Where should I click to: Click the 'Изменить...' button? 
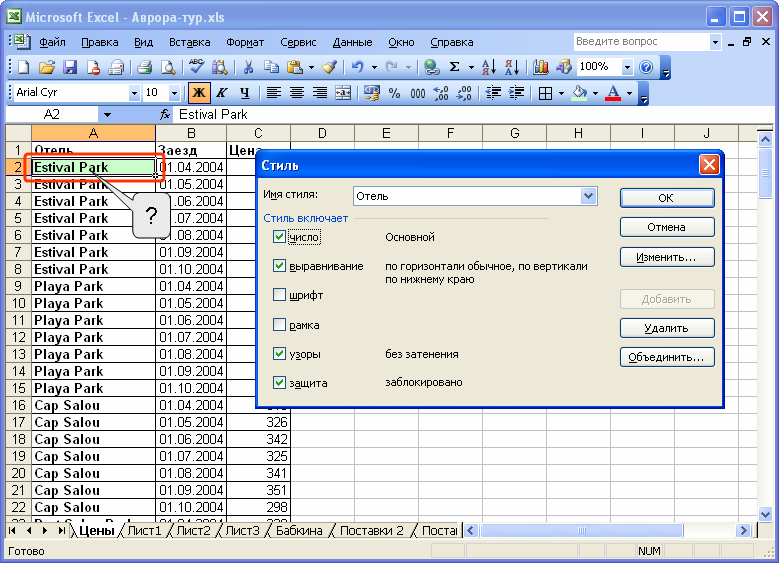pos(666,257)
